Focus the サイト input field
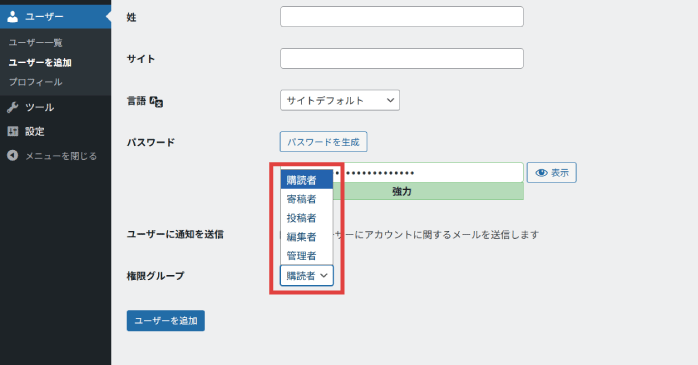The image size is (698, 365). (402, 58)
